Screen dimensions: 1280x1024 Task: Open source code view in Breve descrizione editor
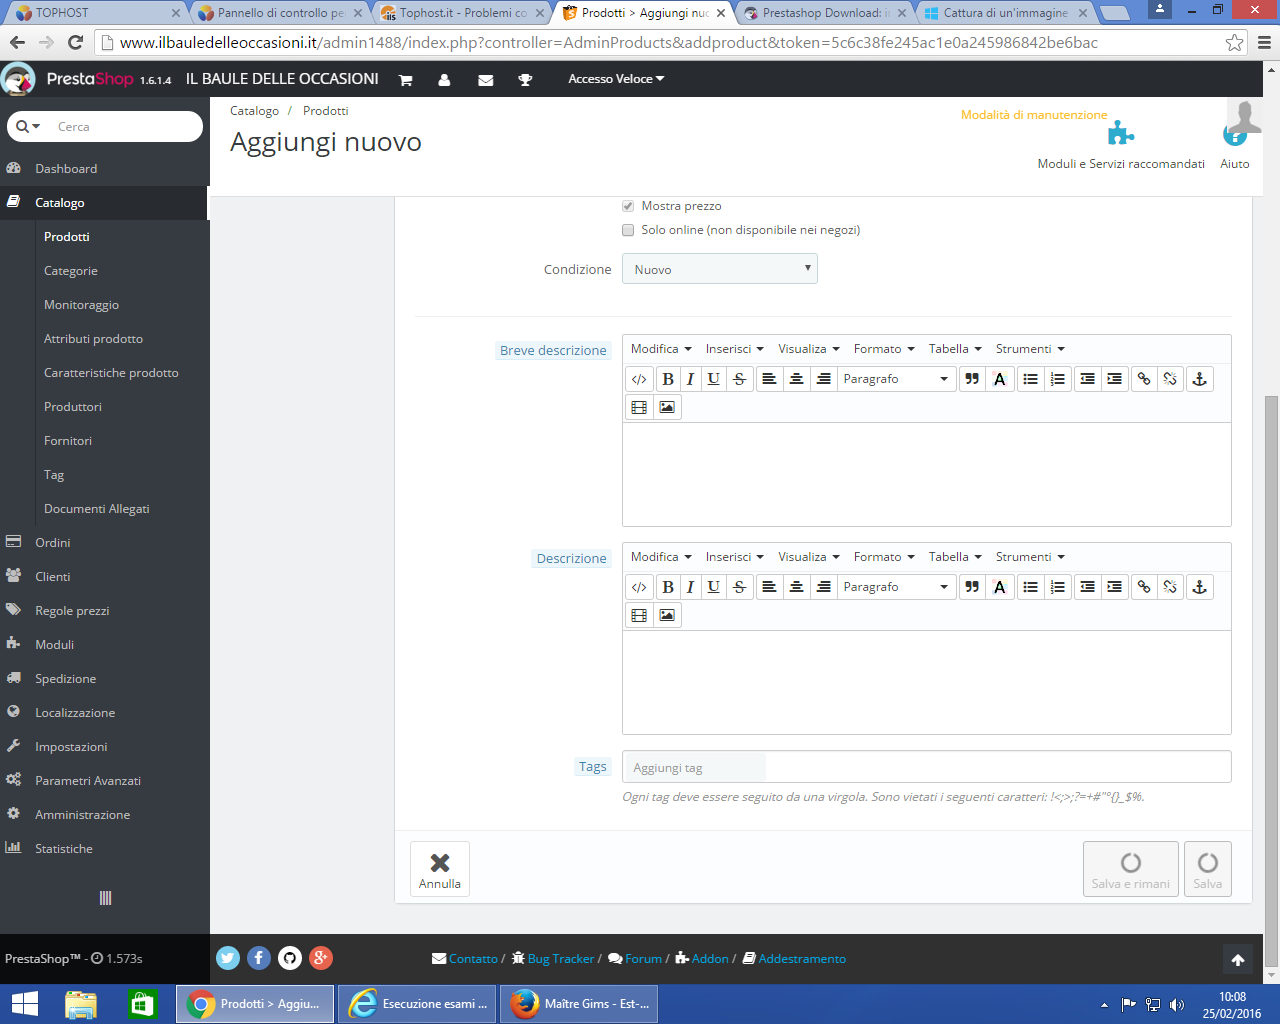click(639, 379)
